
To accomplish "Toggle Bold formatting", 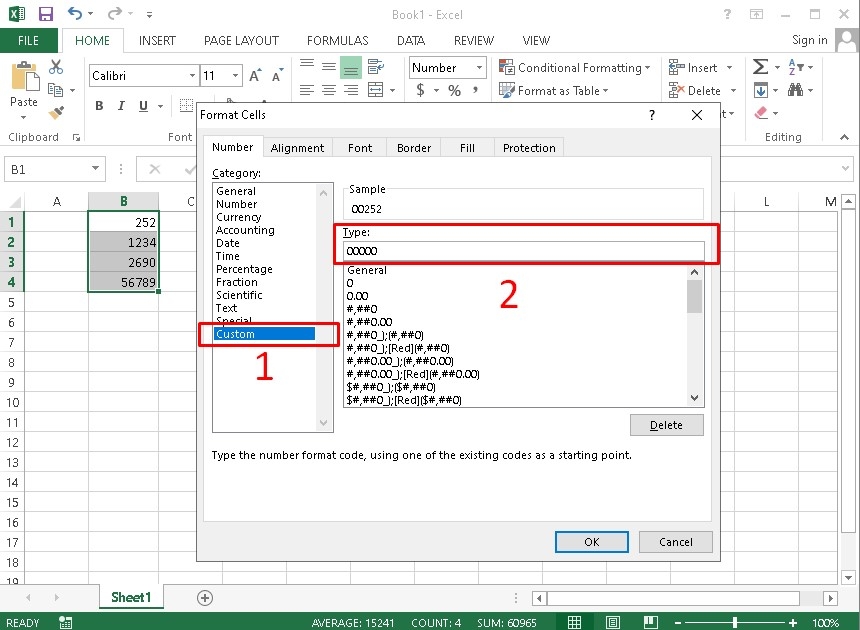I will coord(99,106).
